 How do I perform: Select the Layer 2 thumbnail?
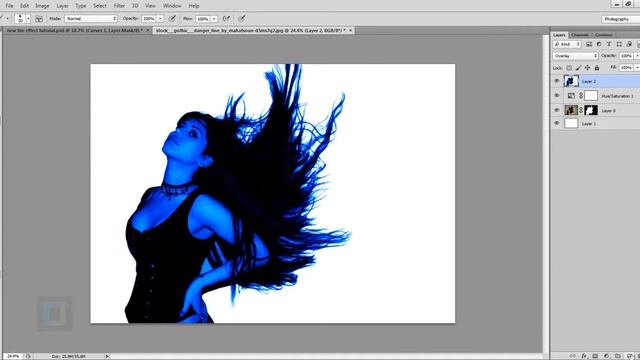[571, 81]
